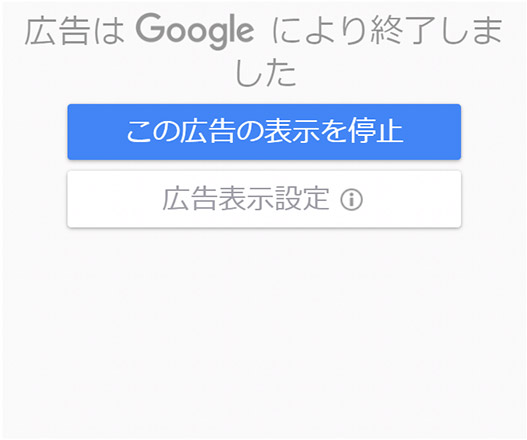Choose この広告の表示を停止 to hide the ad
527x440 pixels.
coord(264,132)
